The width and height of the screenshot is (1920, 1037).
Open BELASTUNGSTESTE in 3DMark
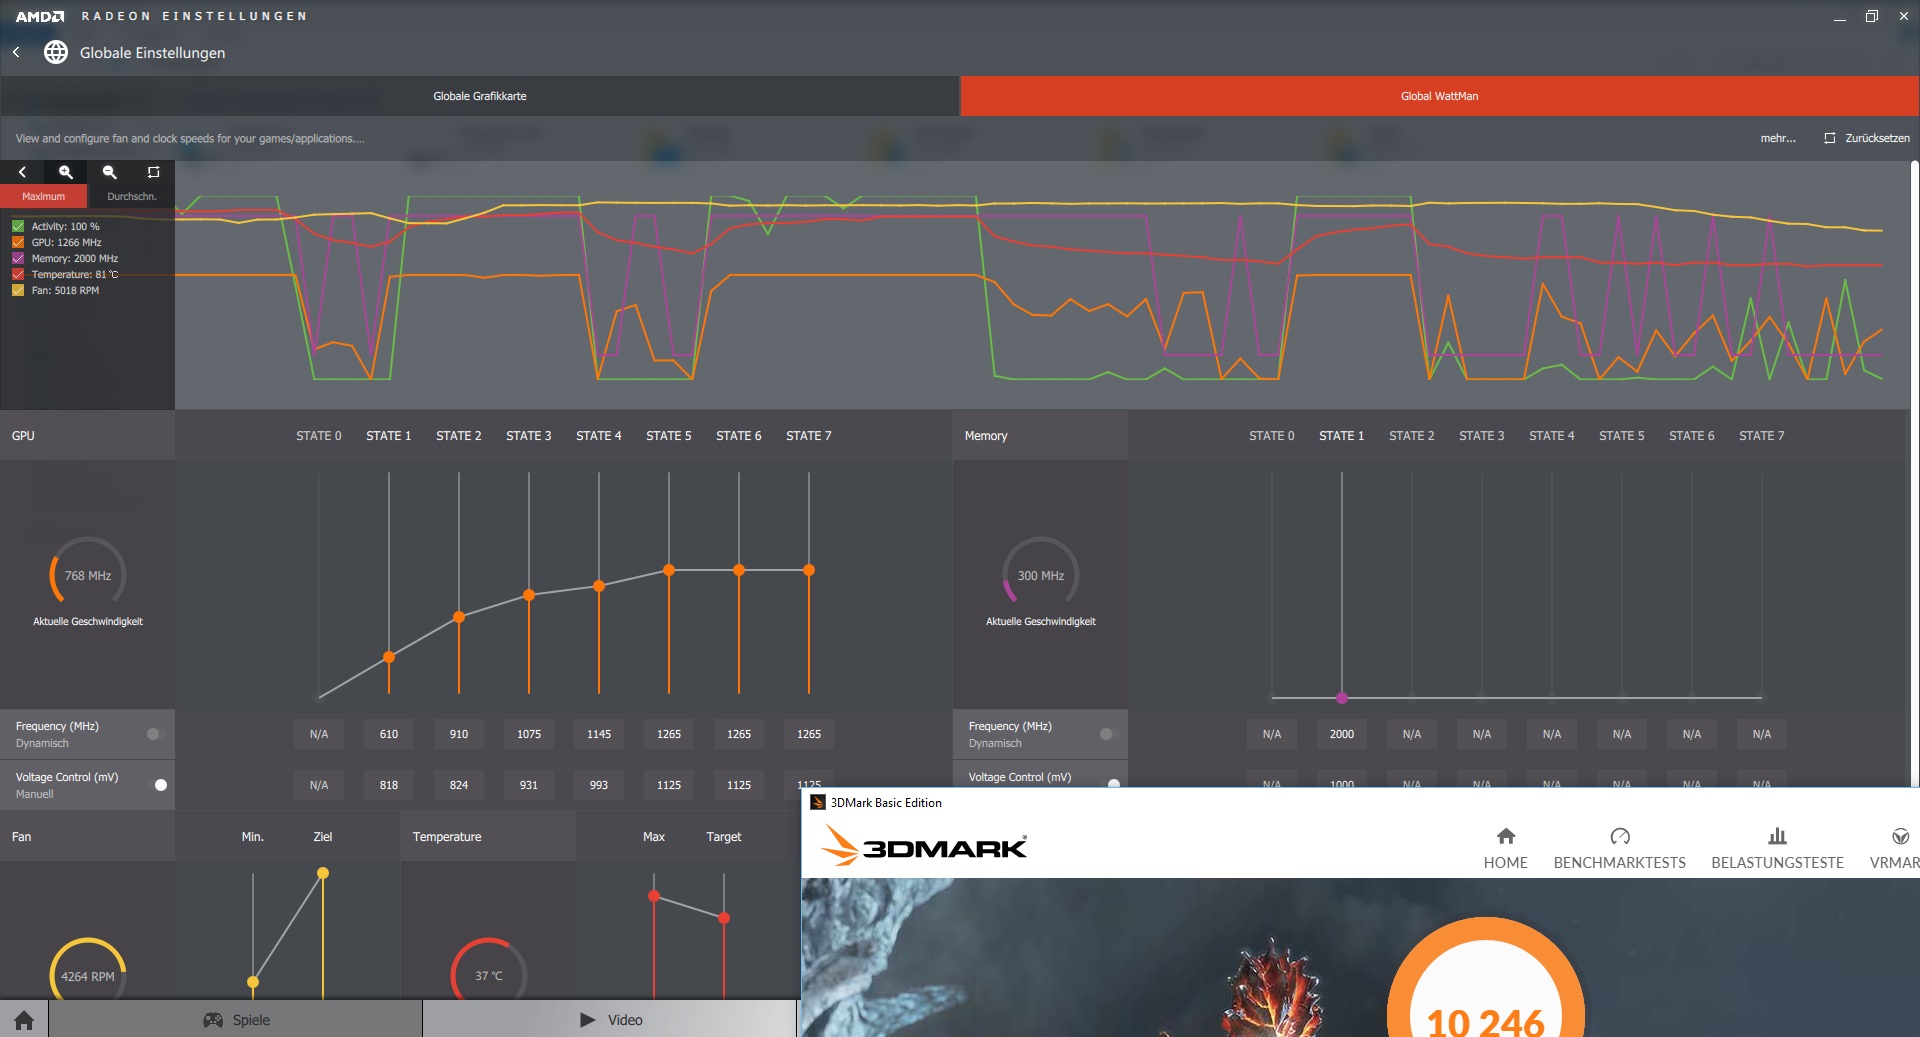1777,849
